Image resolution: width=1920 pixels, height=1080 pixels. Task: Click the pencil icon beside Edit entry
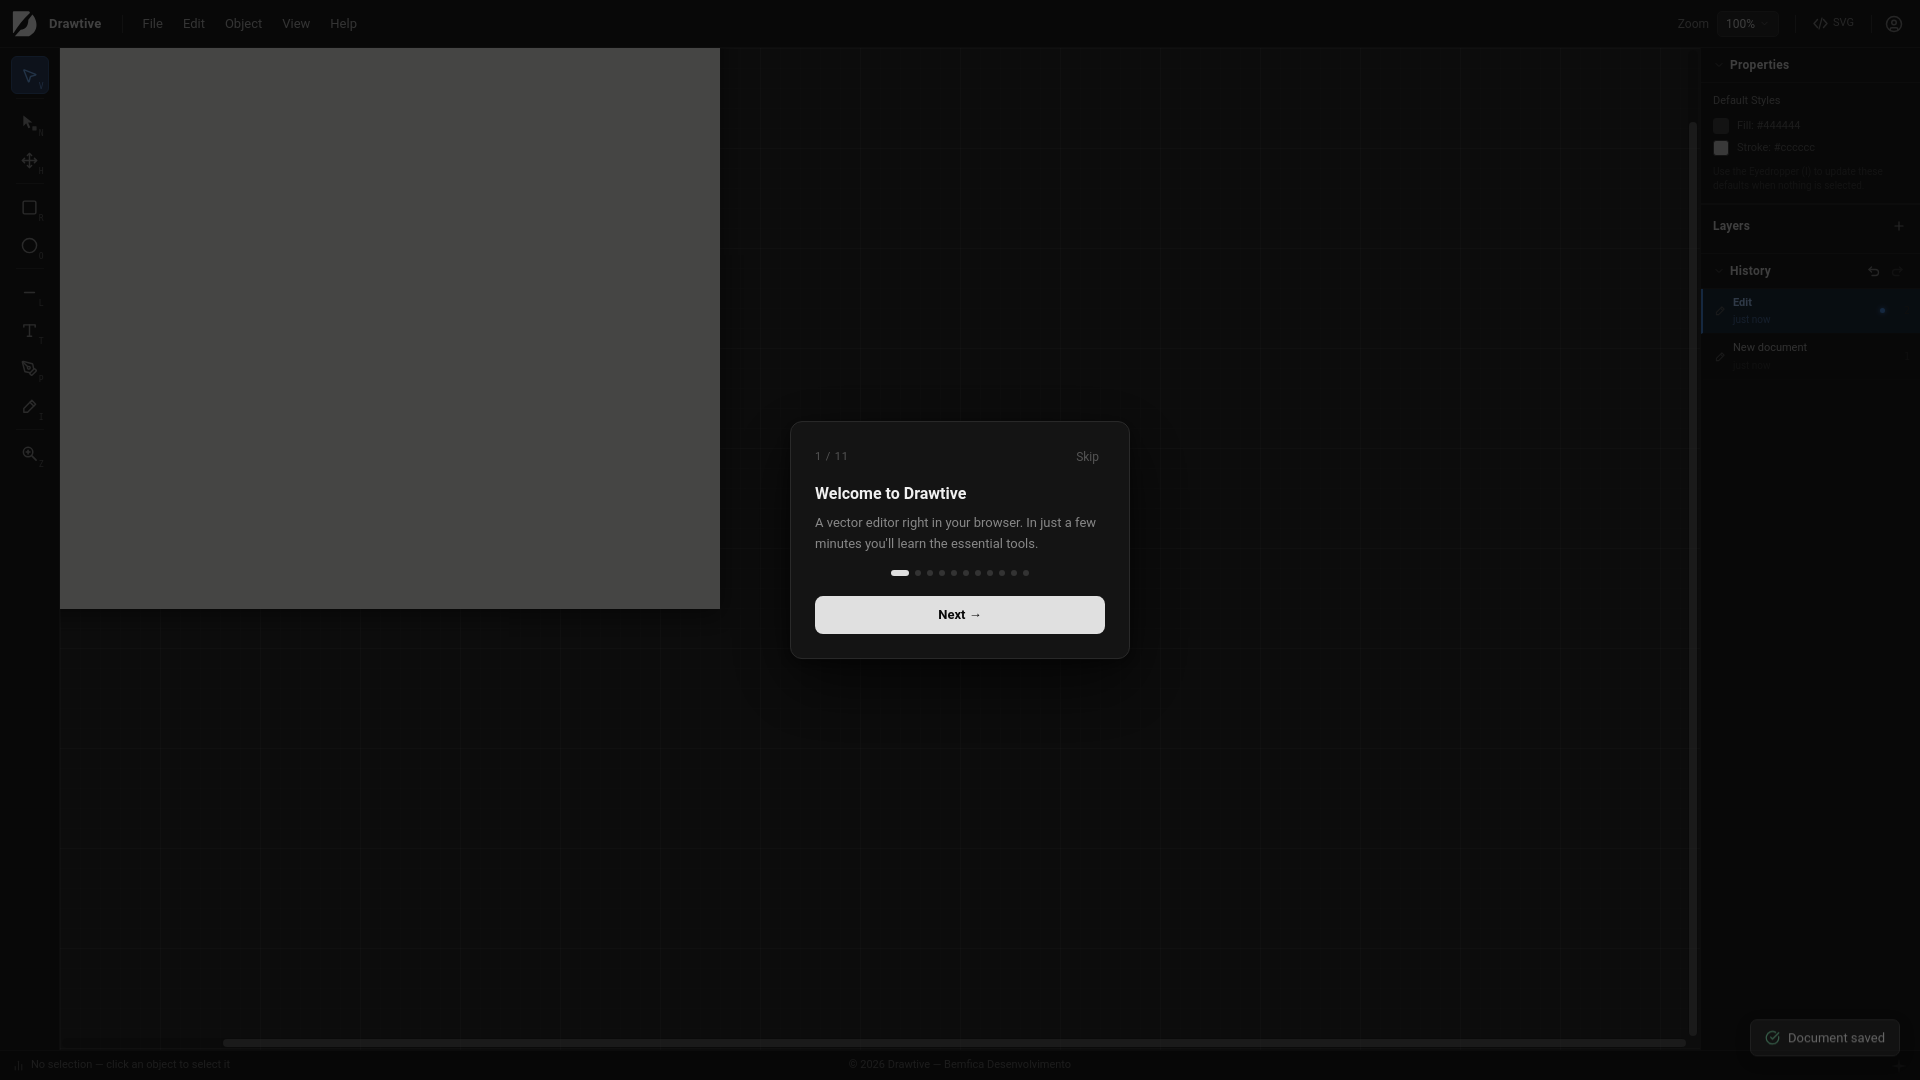[1720, 312]
